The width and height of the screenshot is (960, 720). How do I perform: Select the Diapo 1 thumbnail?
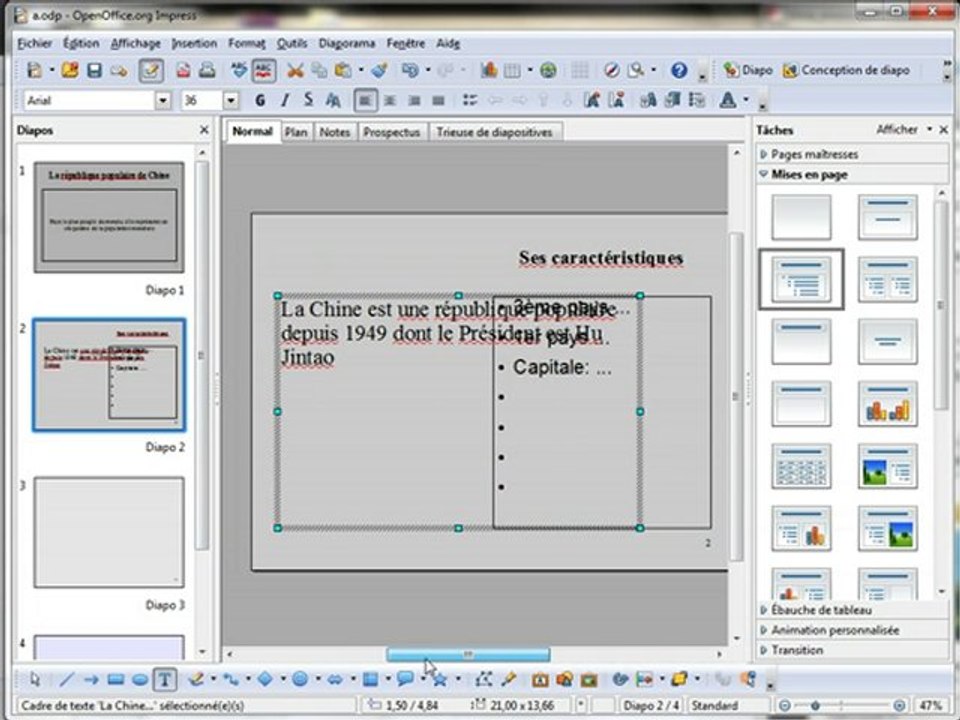pyautogui.click(x=109, y=217)
